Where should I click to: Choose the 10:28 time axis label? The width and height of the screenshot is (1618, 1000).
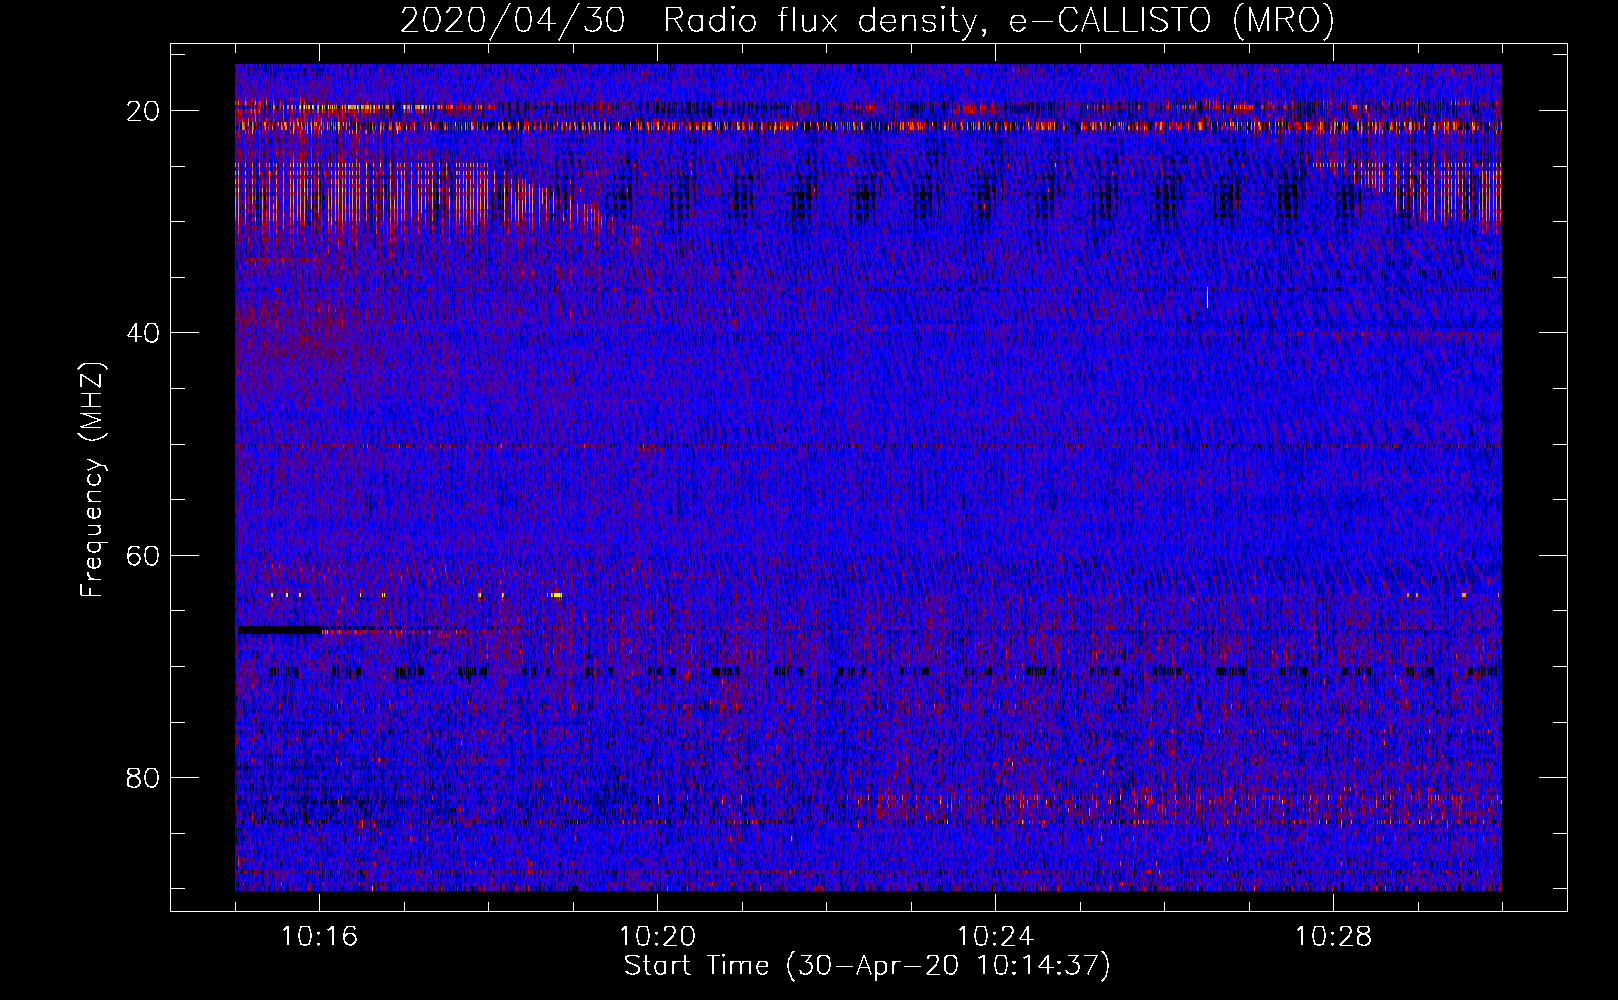tap(1333, 937)
